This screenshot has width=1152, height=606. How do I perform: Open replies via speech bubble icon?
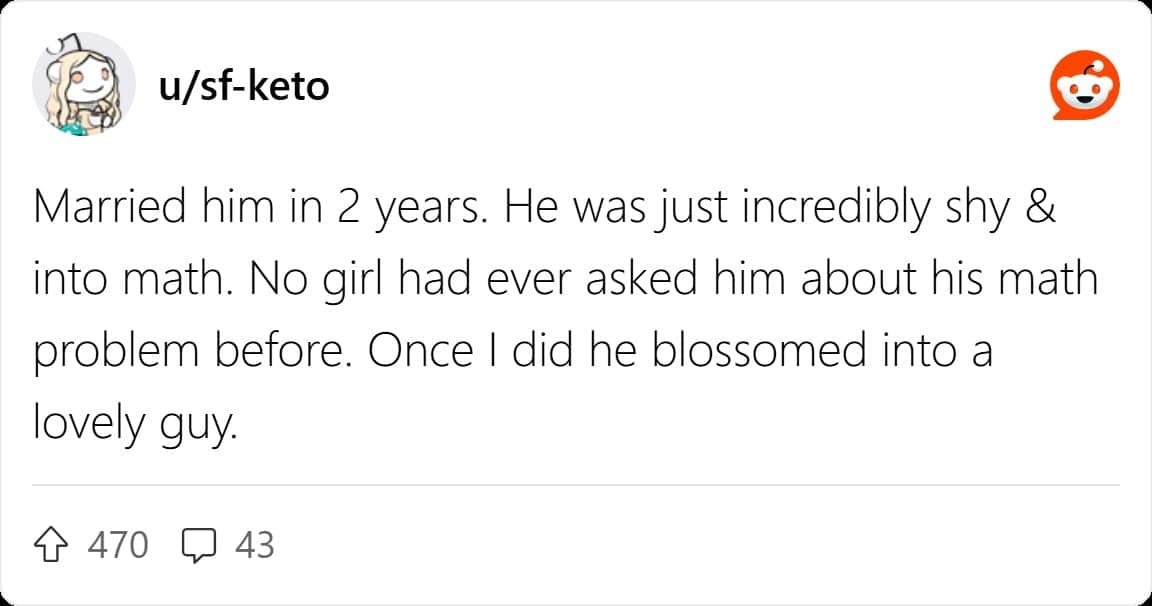200,545
